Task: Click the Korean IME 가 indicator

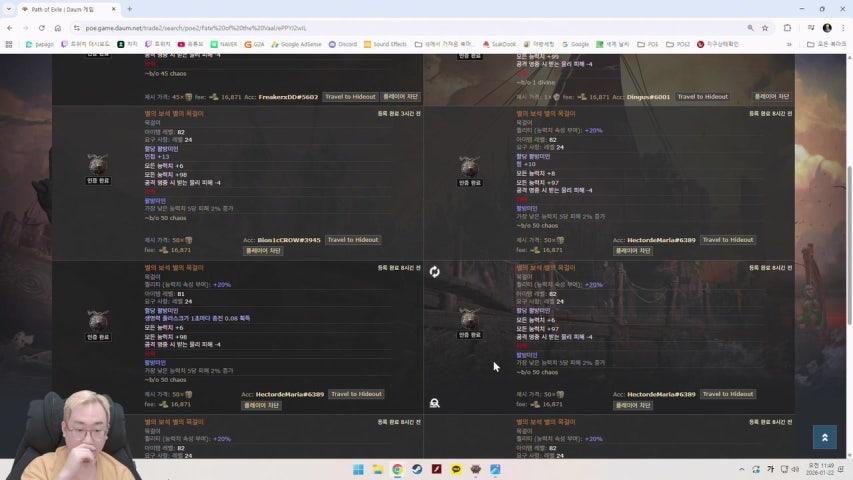Action: [x=770, y=469]
